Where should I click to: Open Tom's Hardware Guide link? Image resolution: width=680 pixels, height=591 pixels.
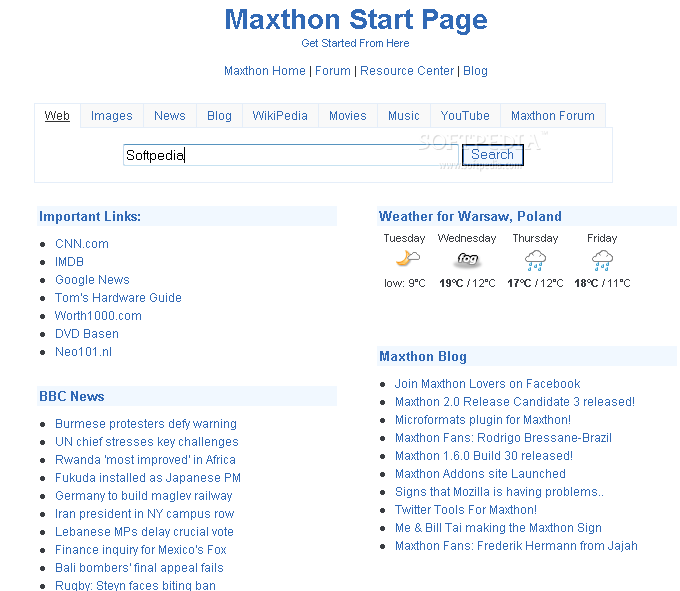point(118,298)
